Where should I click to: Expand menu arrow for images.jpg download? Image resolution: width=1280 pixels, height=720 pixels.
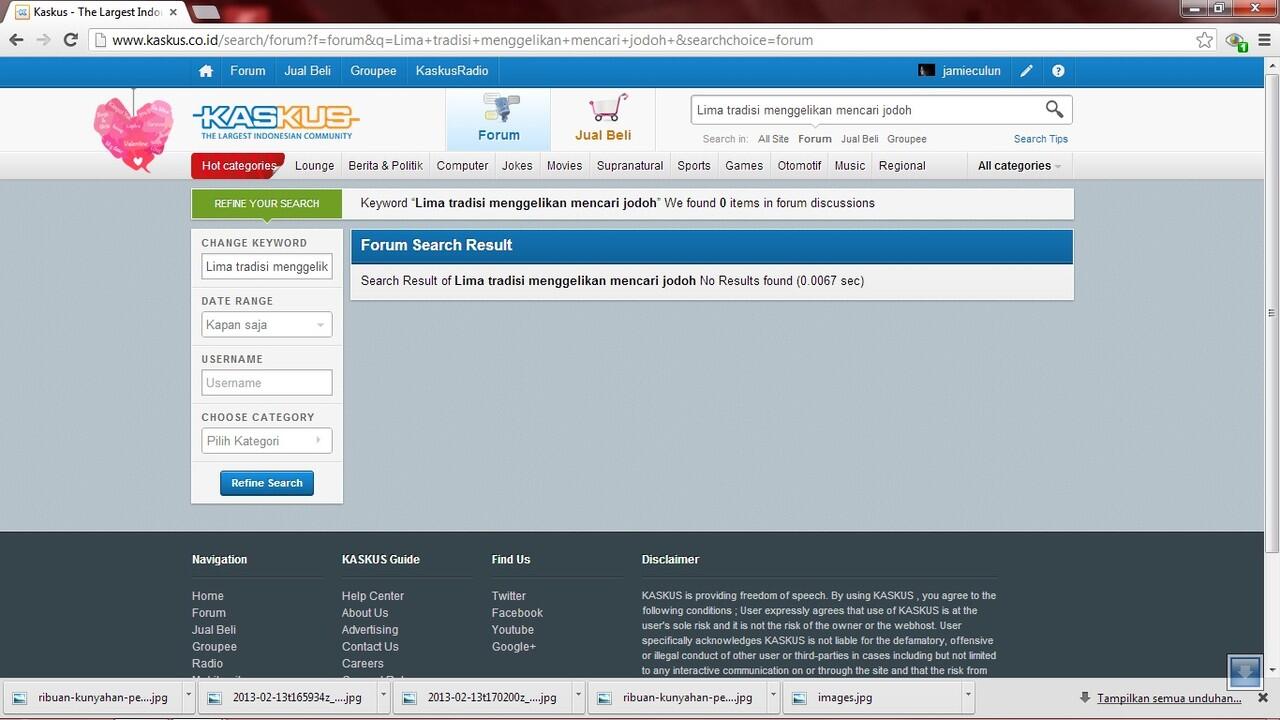point(967,697)
